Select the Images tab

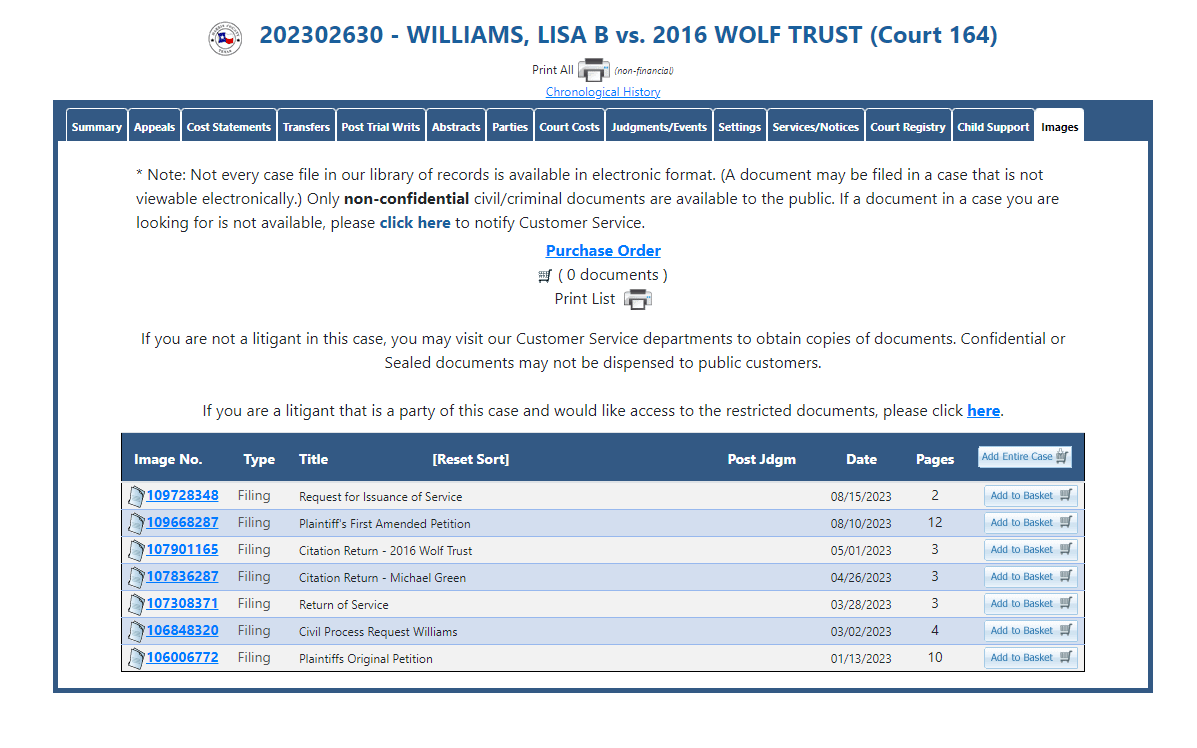pyautogui.click(x=1060, y=127)
